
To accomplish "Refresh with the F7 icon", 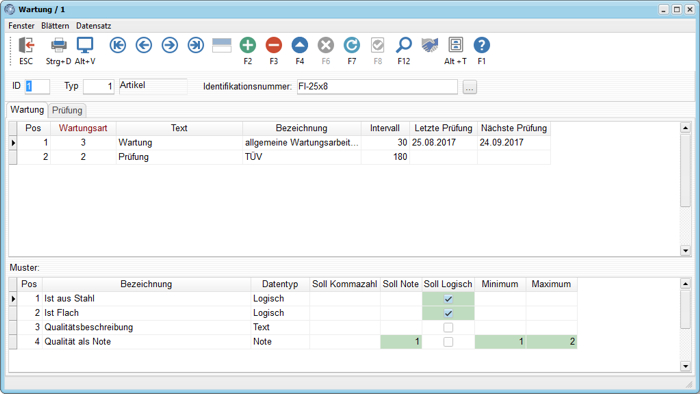I will [352, 45].
